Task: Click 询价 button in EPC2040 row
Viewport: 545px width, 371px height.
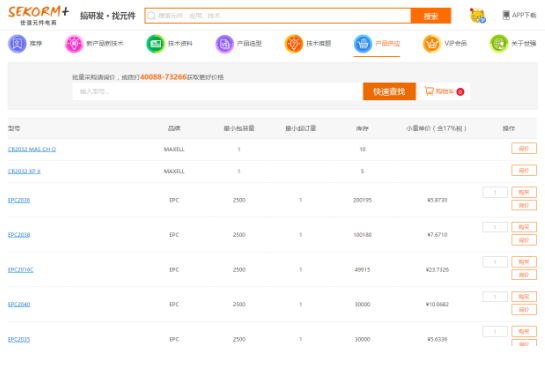Action: click(x=524, y=309)
